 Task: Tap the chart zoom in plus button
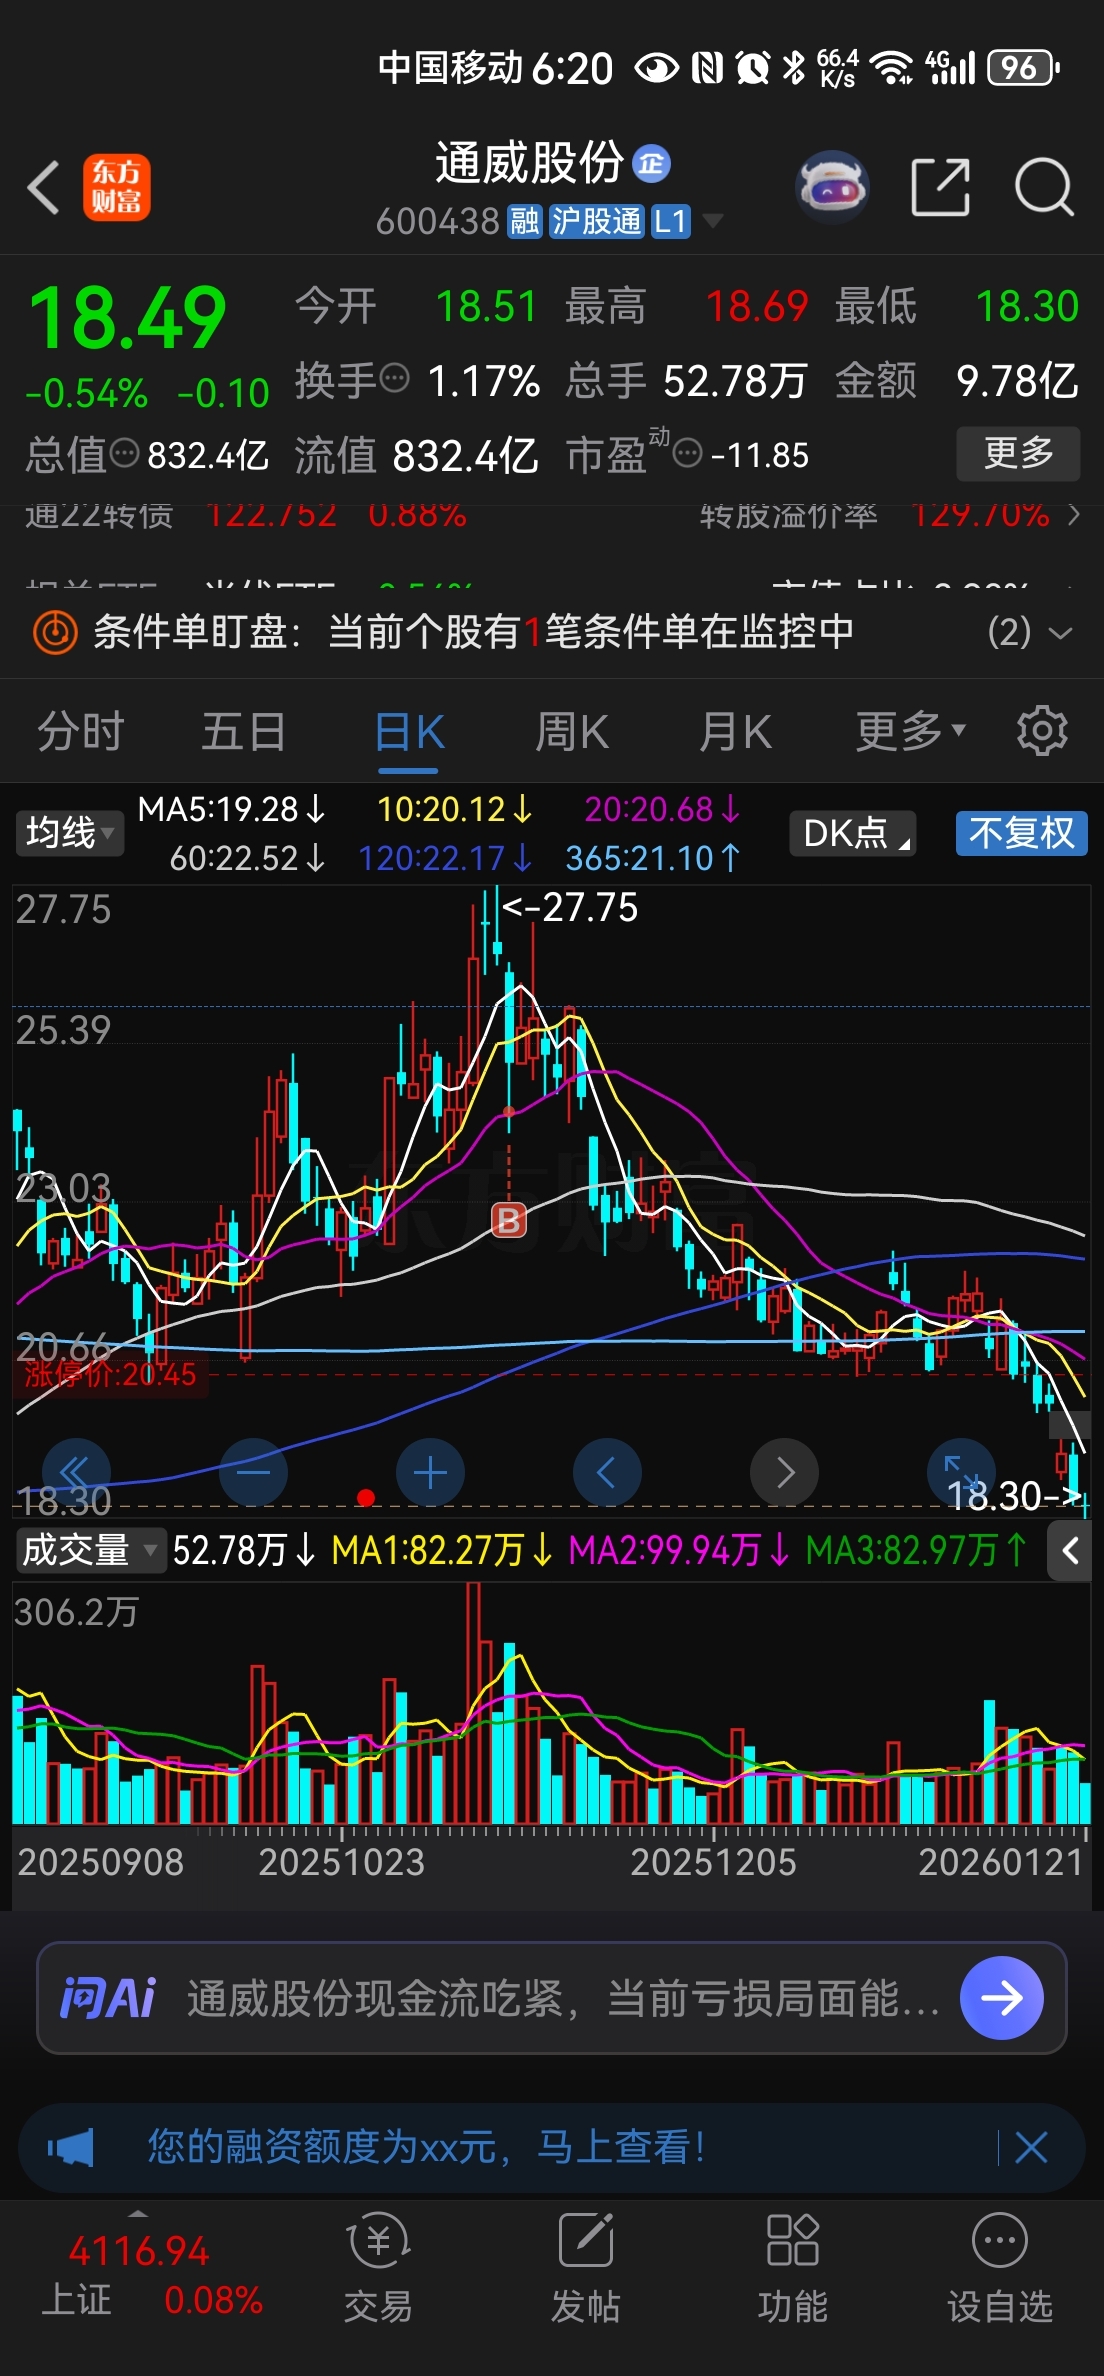point(430,1472)
